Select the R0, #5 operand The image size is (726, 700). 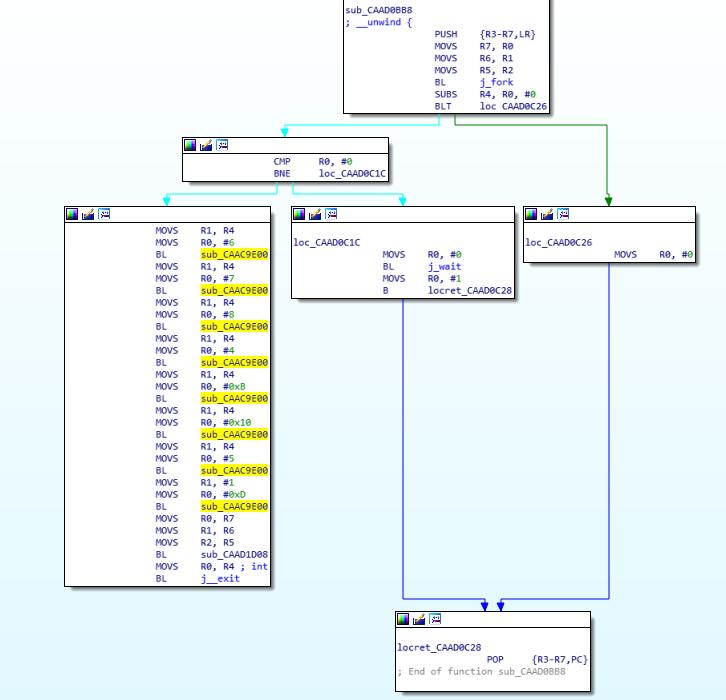coord(218,459)
